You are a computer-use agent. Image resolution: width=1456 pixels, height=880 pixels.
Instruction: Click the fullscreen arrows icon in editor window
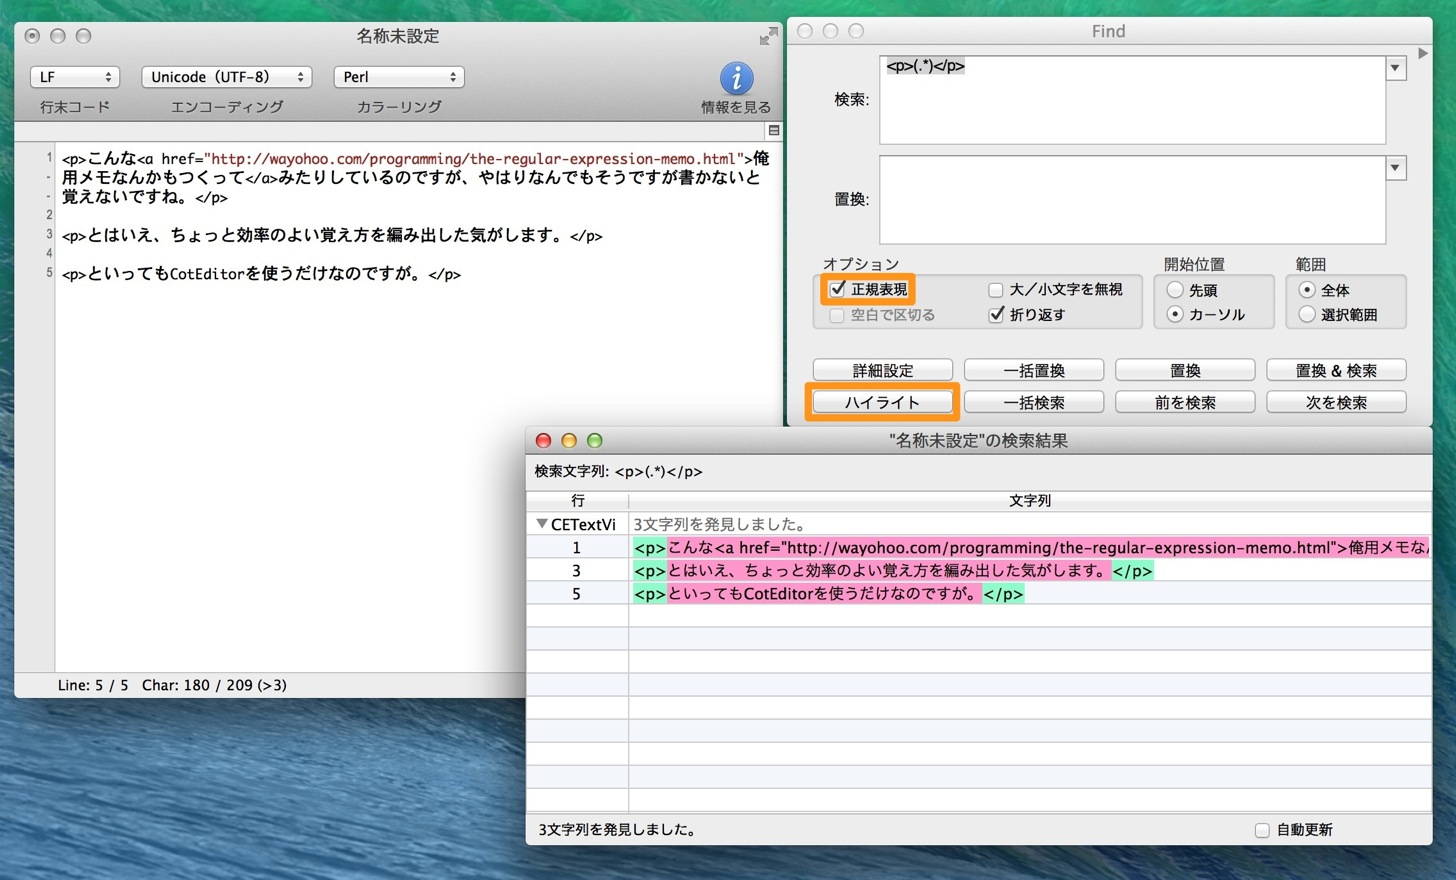tap(768, 37)
